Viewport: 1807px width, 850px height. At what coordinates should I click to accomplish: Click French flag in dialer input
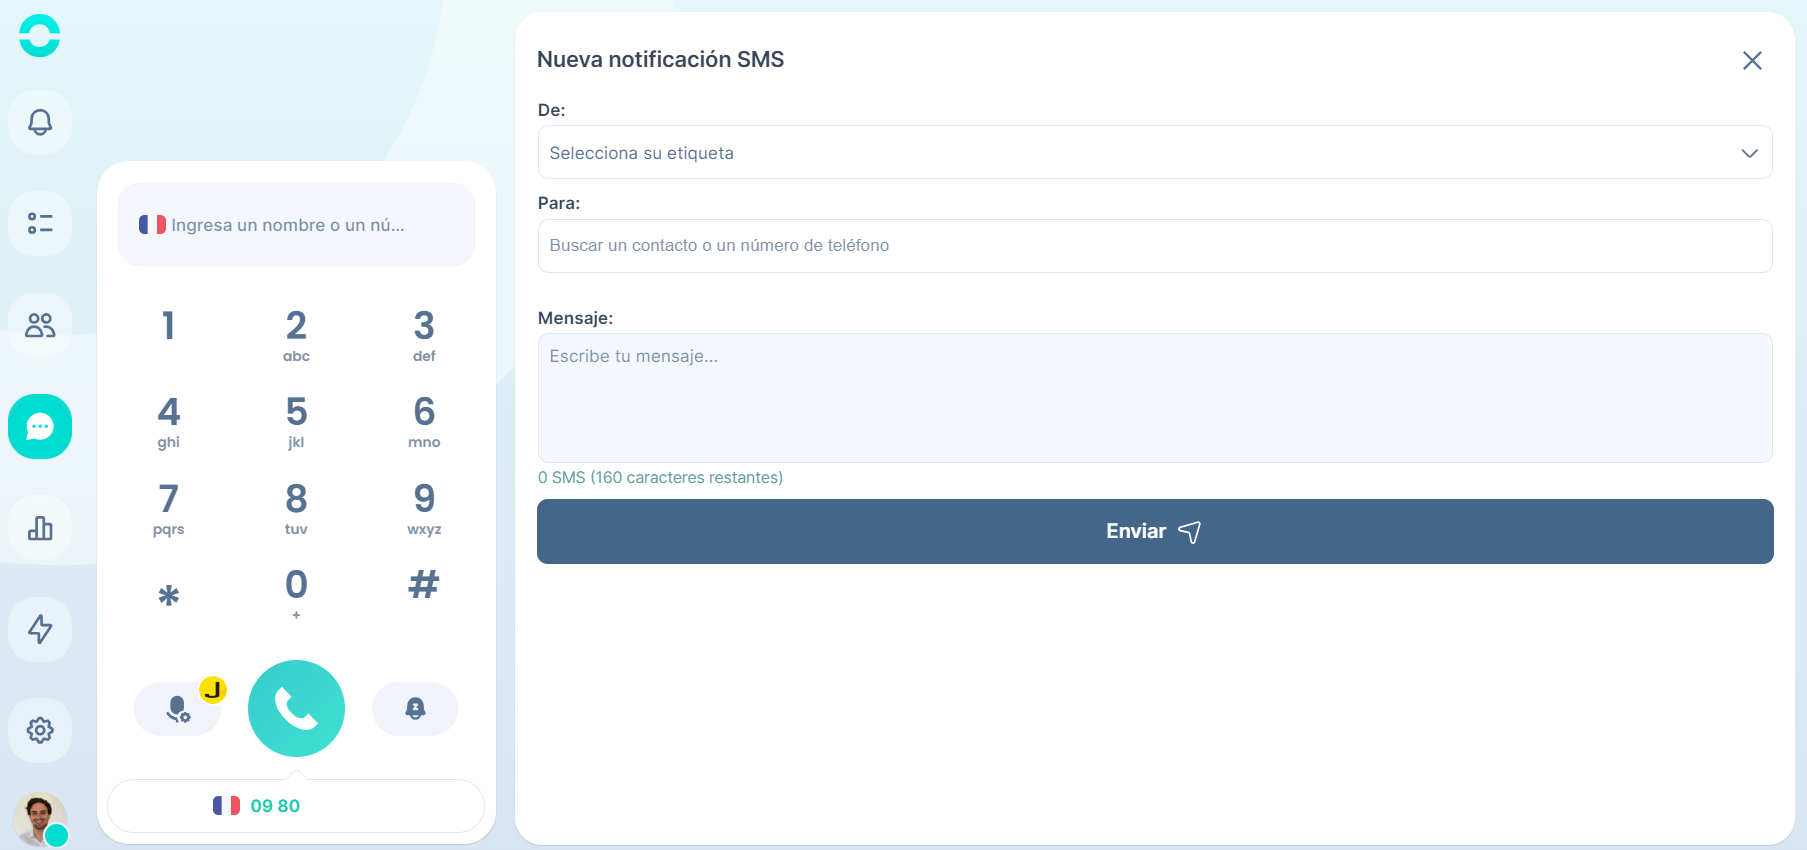click(152, 225)
